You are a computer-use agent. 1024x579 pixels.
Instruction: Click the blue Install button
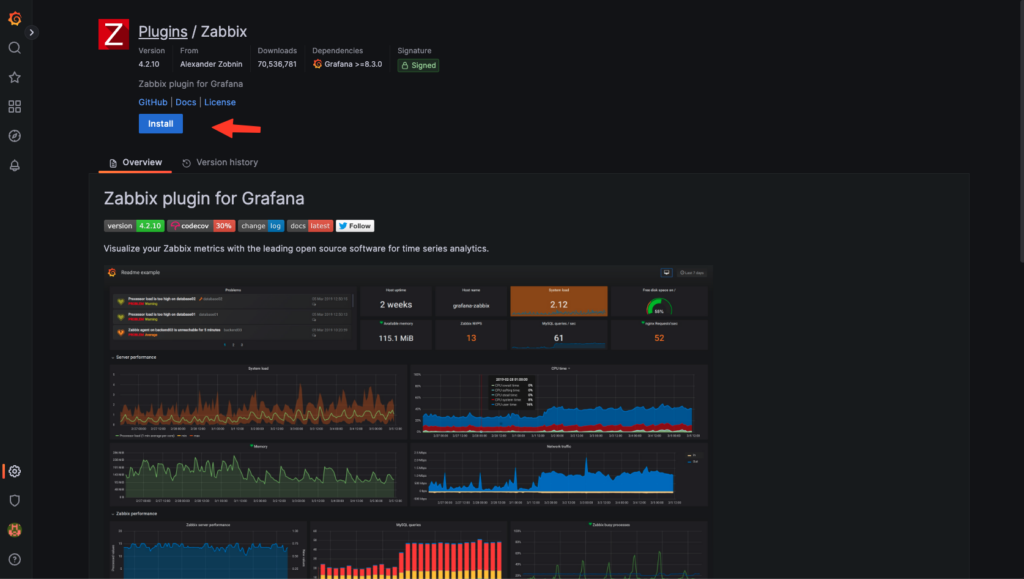coord(161,123)
